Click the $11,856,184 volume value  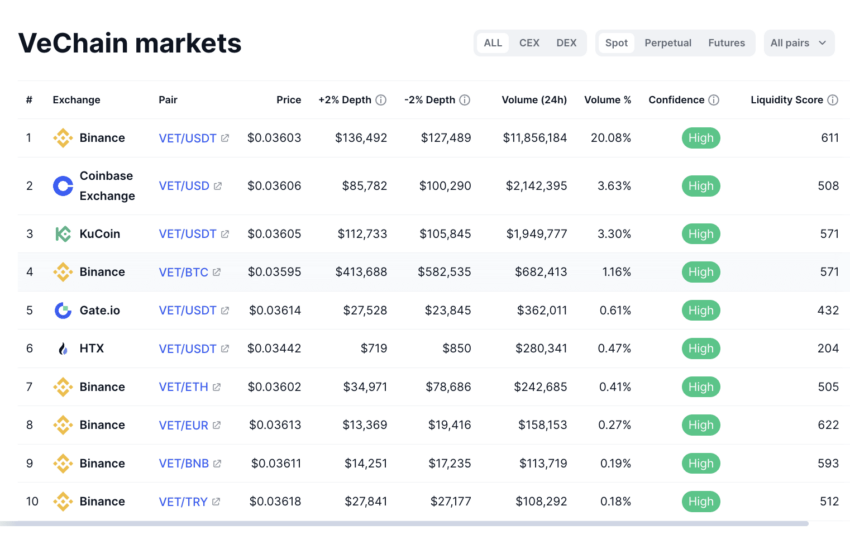[x=535, y=138]
